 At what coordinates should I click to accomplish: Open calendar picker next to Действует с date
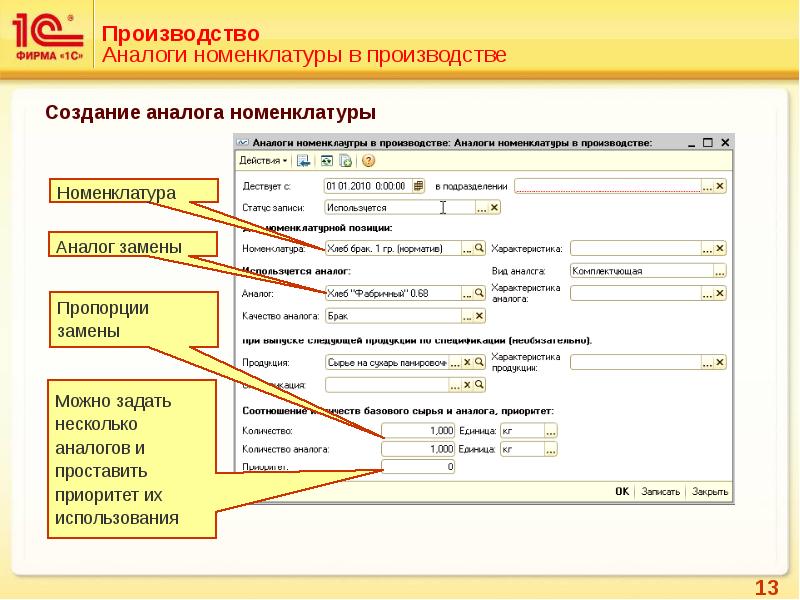click(x=418, y=186)
